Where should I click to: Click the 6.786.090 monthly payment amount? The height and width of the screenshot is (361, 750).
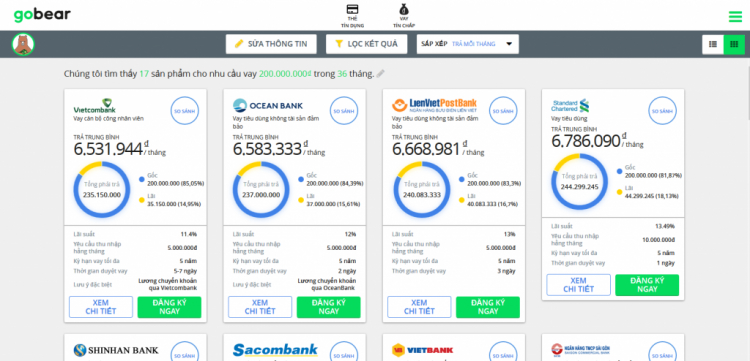(x=586, y=141)
